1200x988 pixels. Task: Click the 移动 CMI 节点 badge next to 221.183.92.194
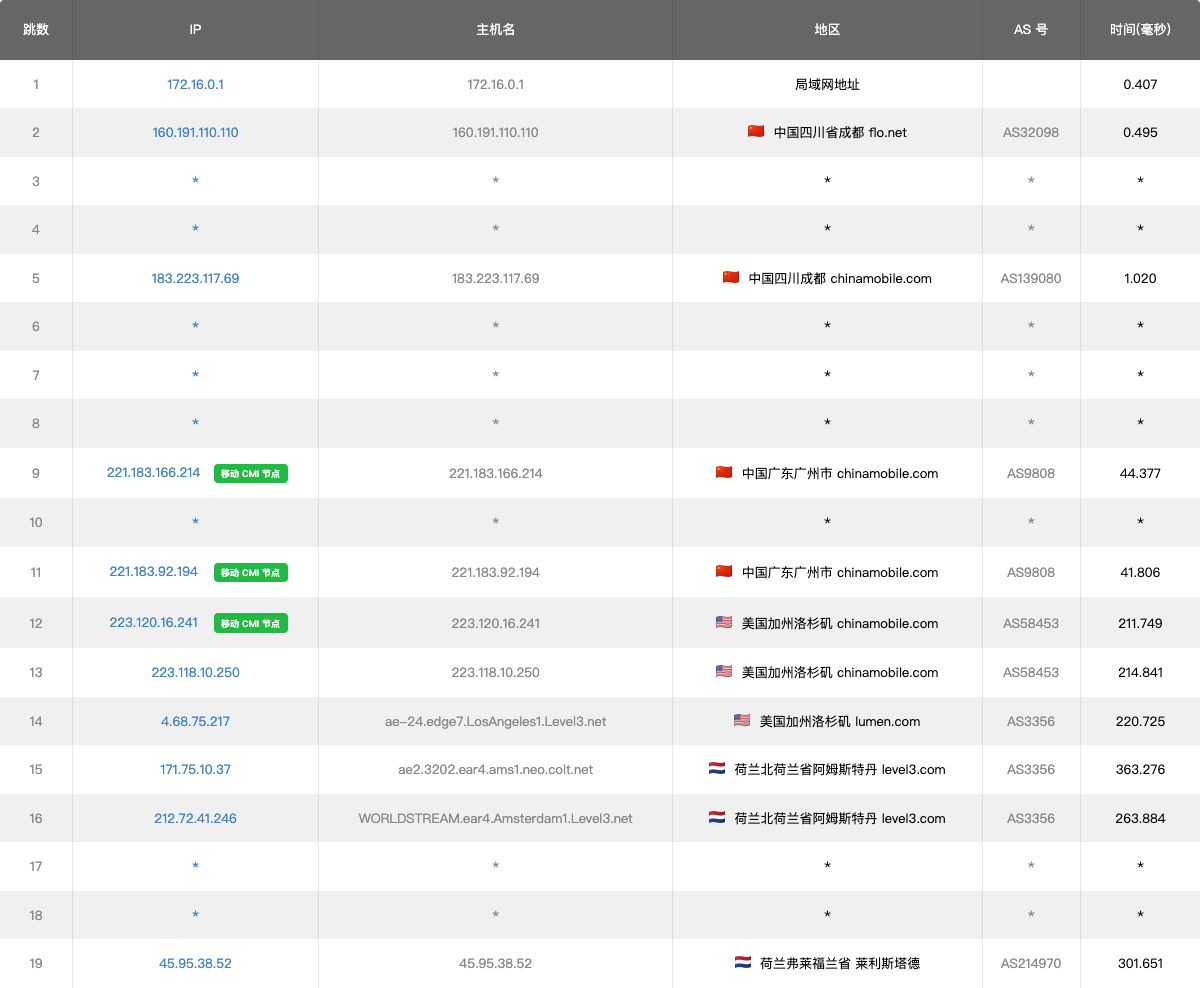coord(251,573)
